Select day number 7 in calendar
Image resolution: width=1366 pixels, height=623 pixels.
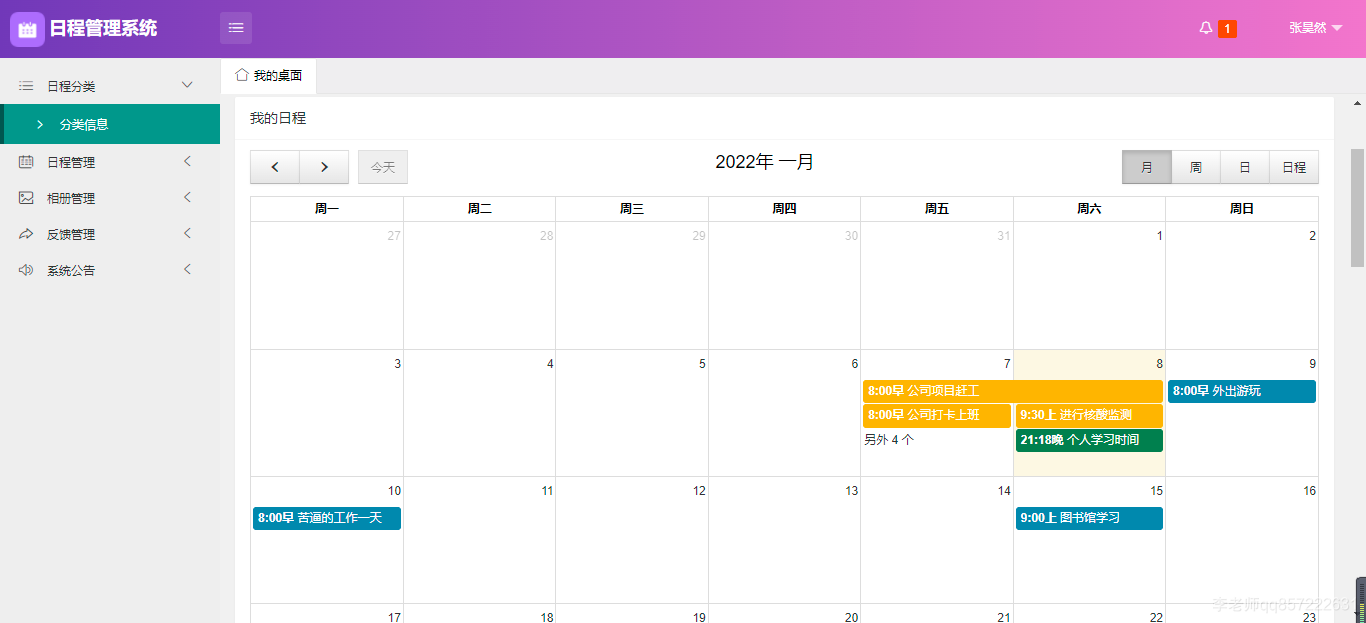coord(1007,364)
